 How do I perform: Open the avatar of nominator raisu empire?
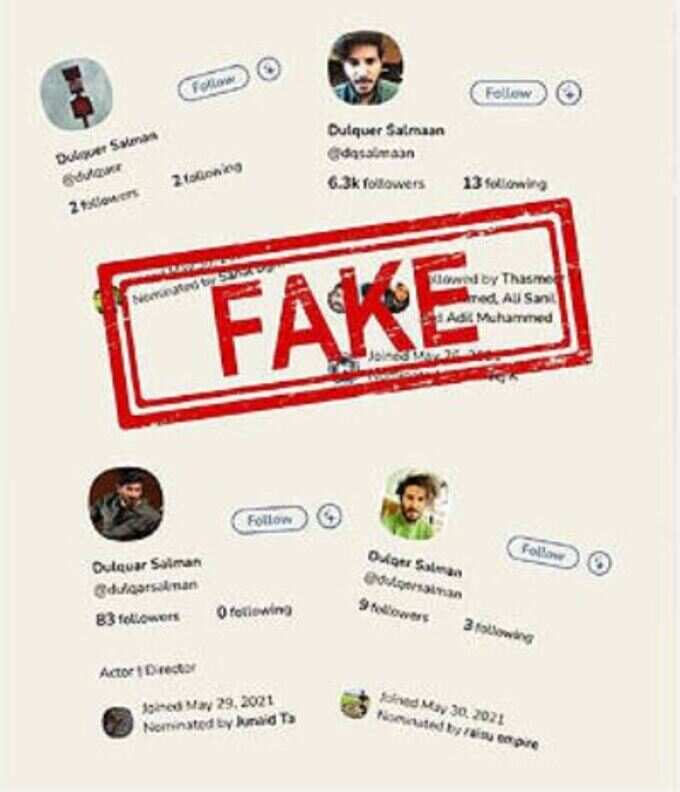tap(355, 704)
